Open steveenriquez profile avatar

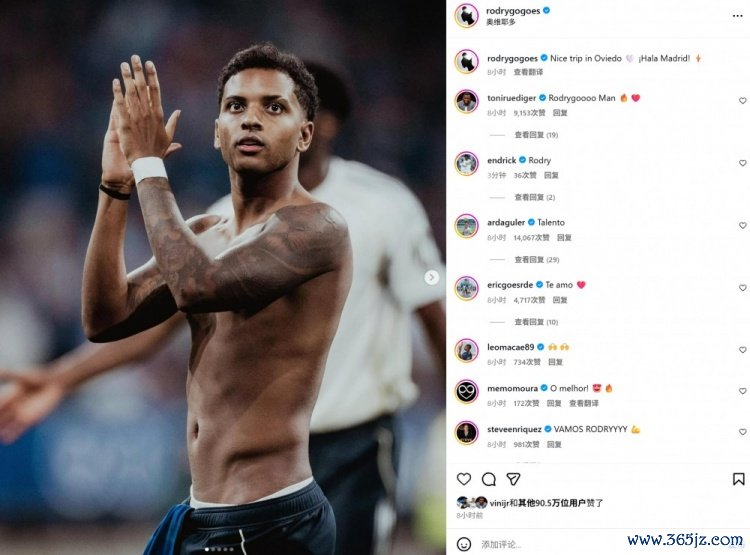pos(466,433)
